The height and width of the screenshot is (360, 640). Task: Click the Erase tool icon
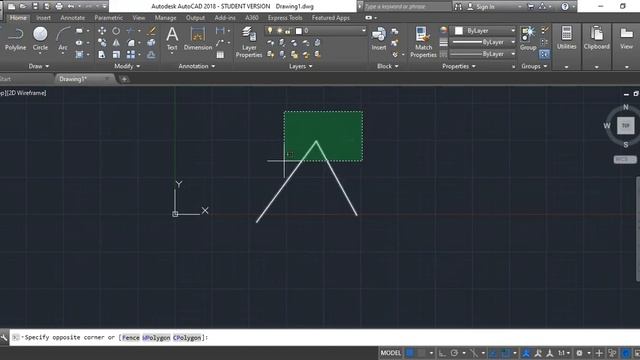[x=151, y=31]
